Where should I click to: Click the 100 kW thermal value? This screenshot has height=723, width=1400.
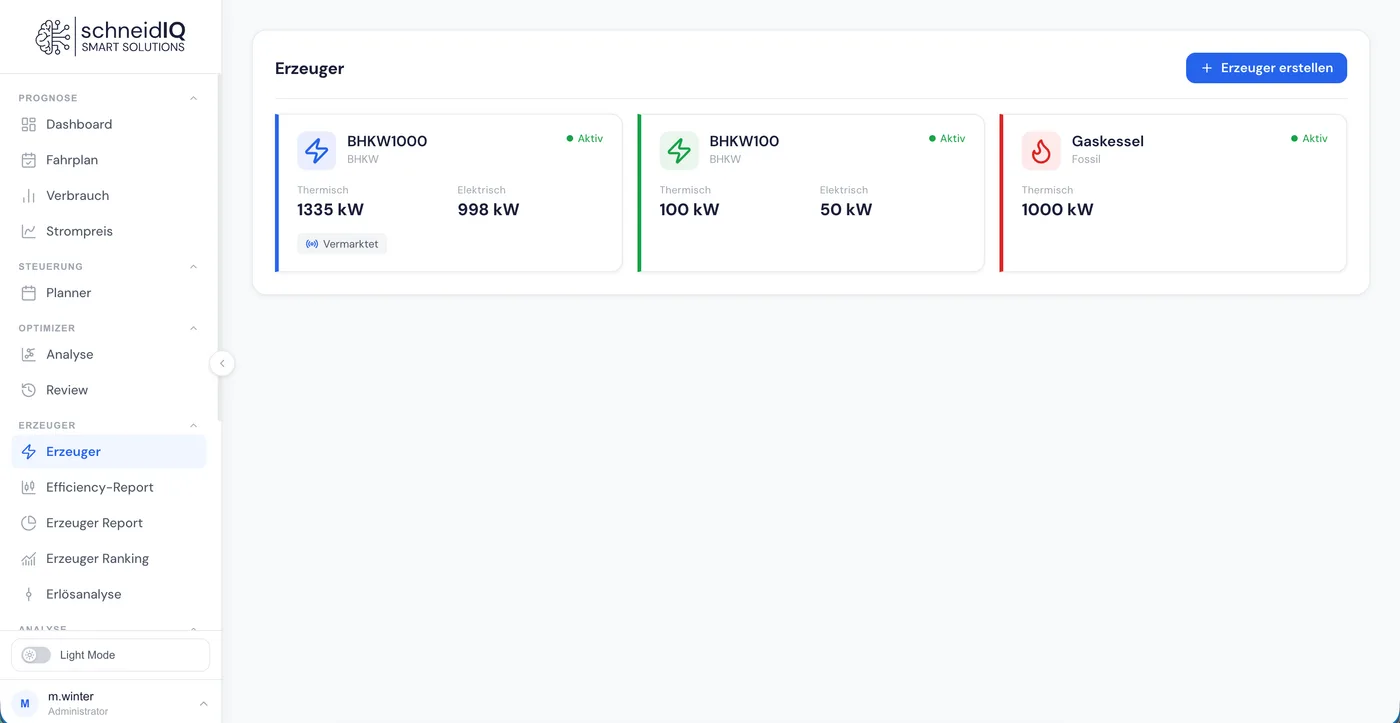tap(689, 210)
